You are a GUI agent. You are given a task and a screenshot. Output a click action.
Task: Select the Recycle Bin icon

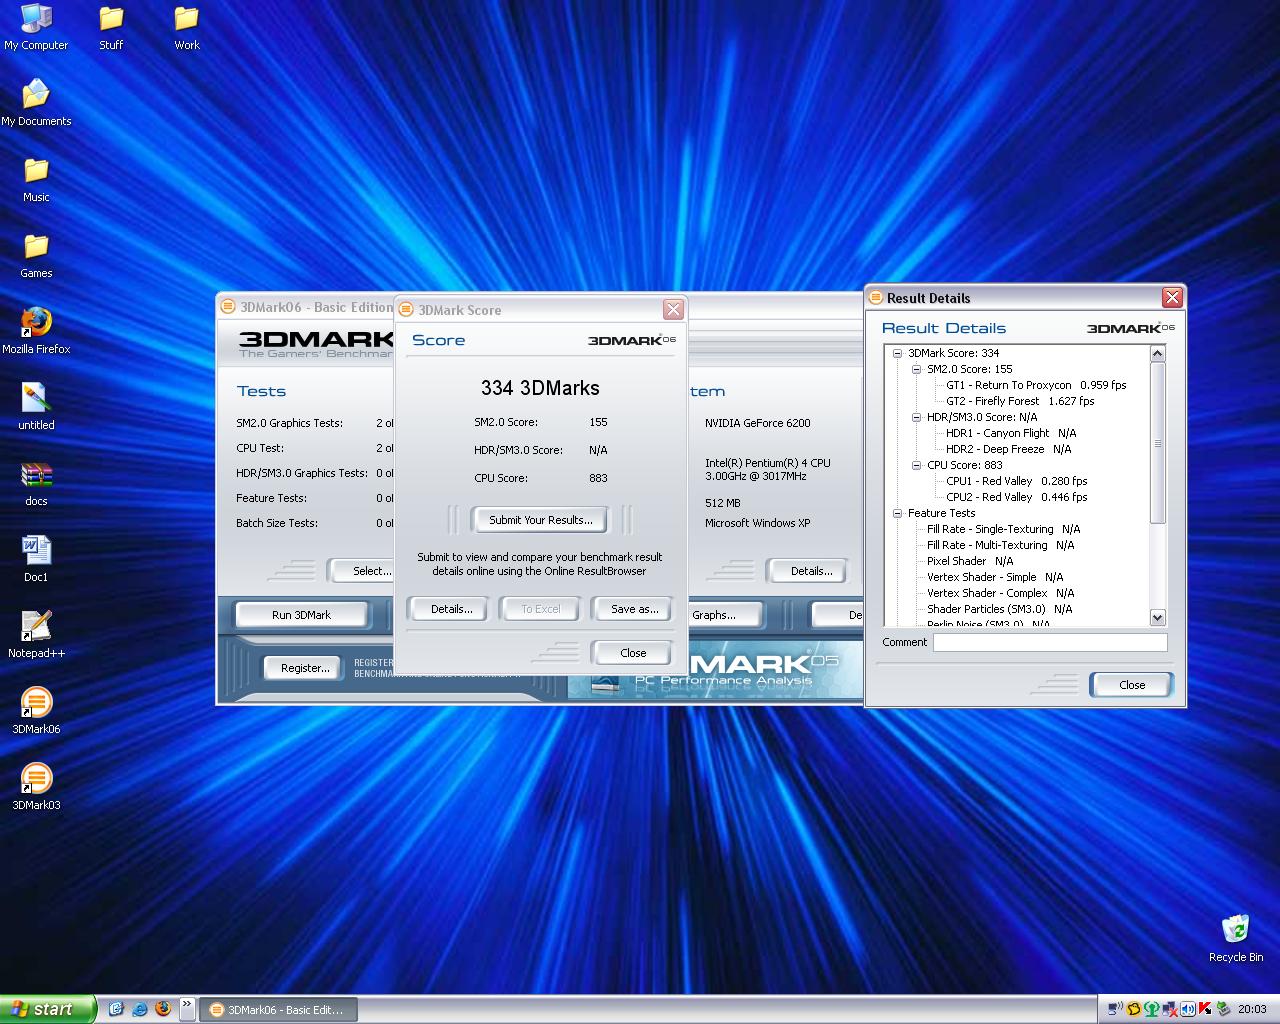[x=1235, y=940]
